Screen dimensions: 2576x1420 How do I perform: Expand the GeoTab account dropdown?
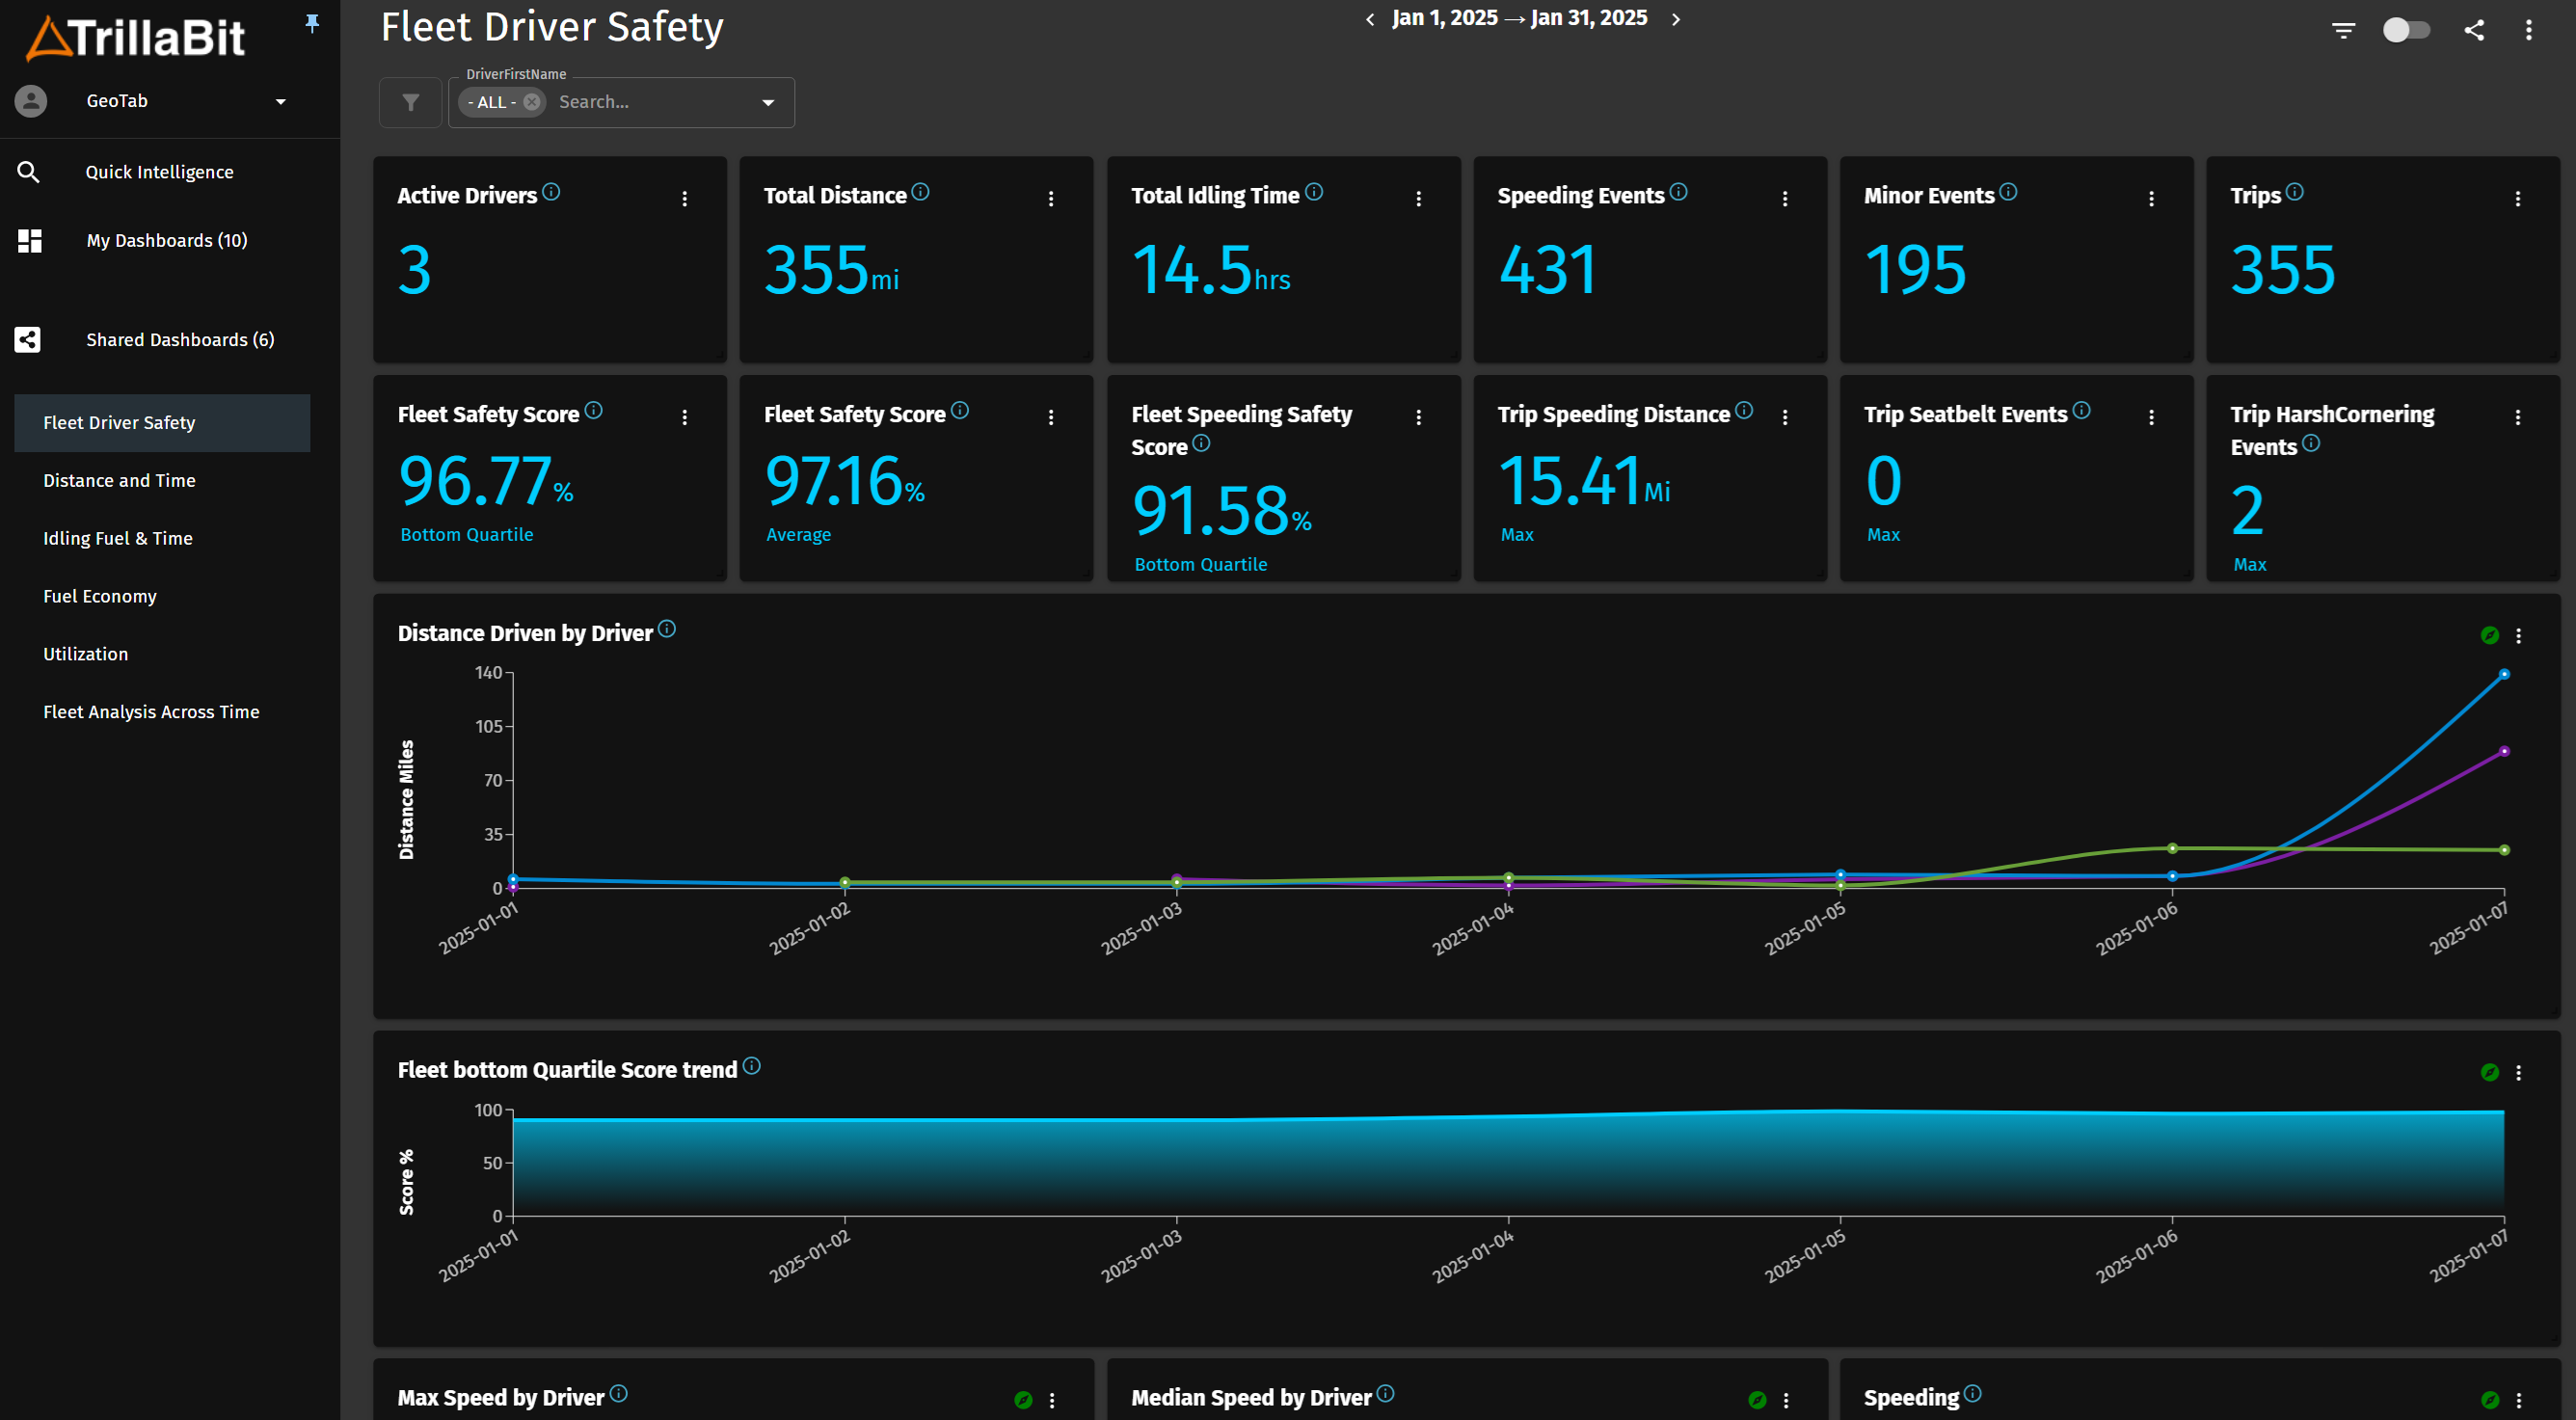[x=280, y=102]
